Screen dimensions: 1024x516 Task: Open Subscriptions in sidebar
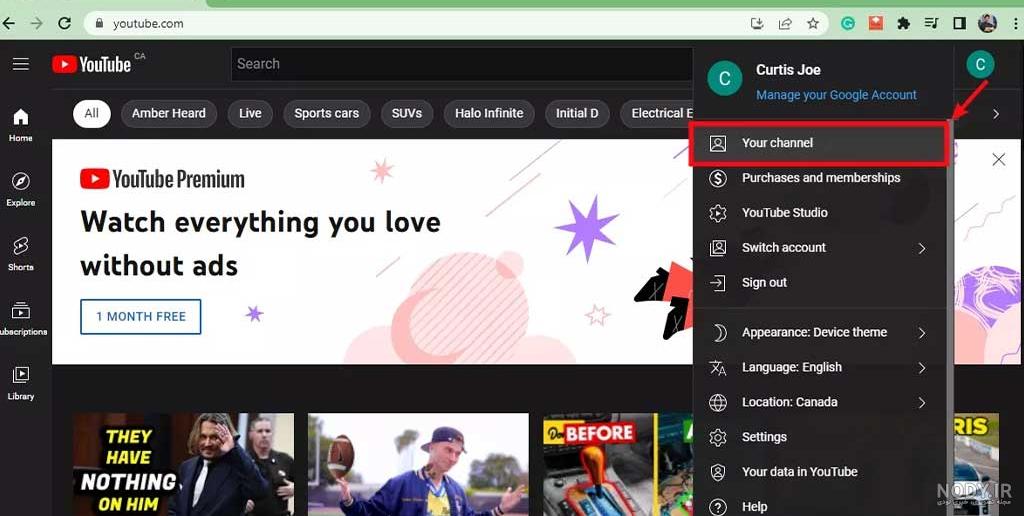pos(22,318)
